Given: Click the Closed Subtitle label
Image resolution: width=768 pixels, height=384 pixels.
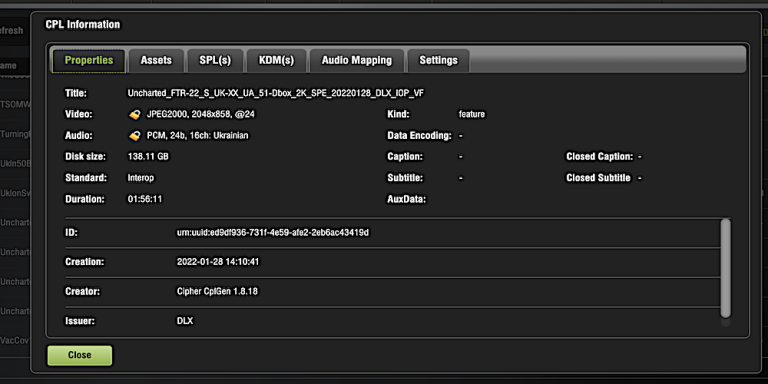Looking at the screenshot, I should tap(599, 178).
